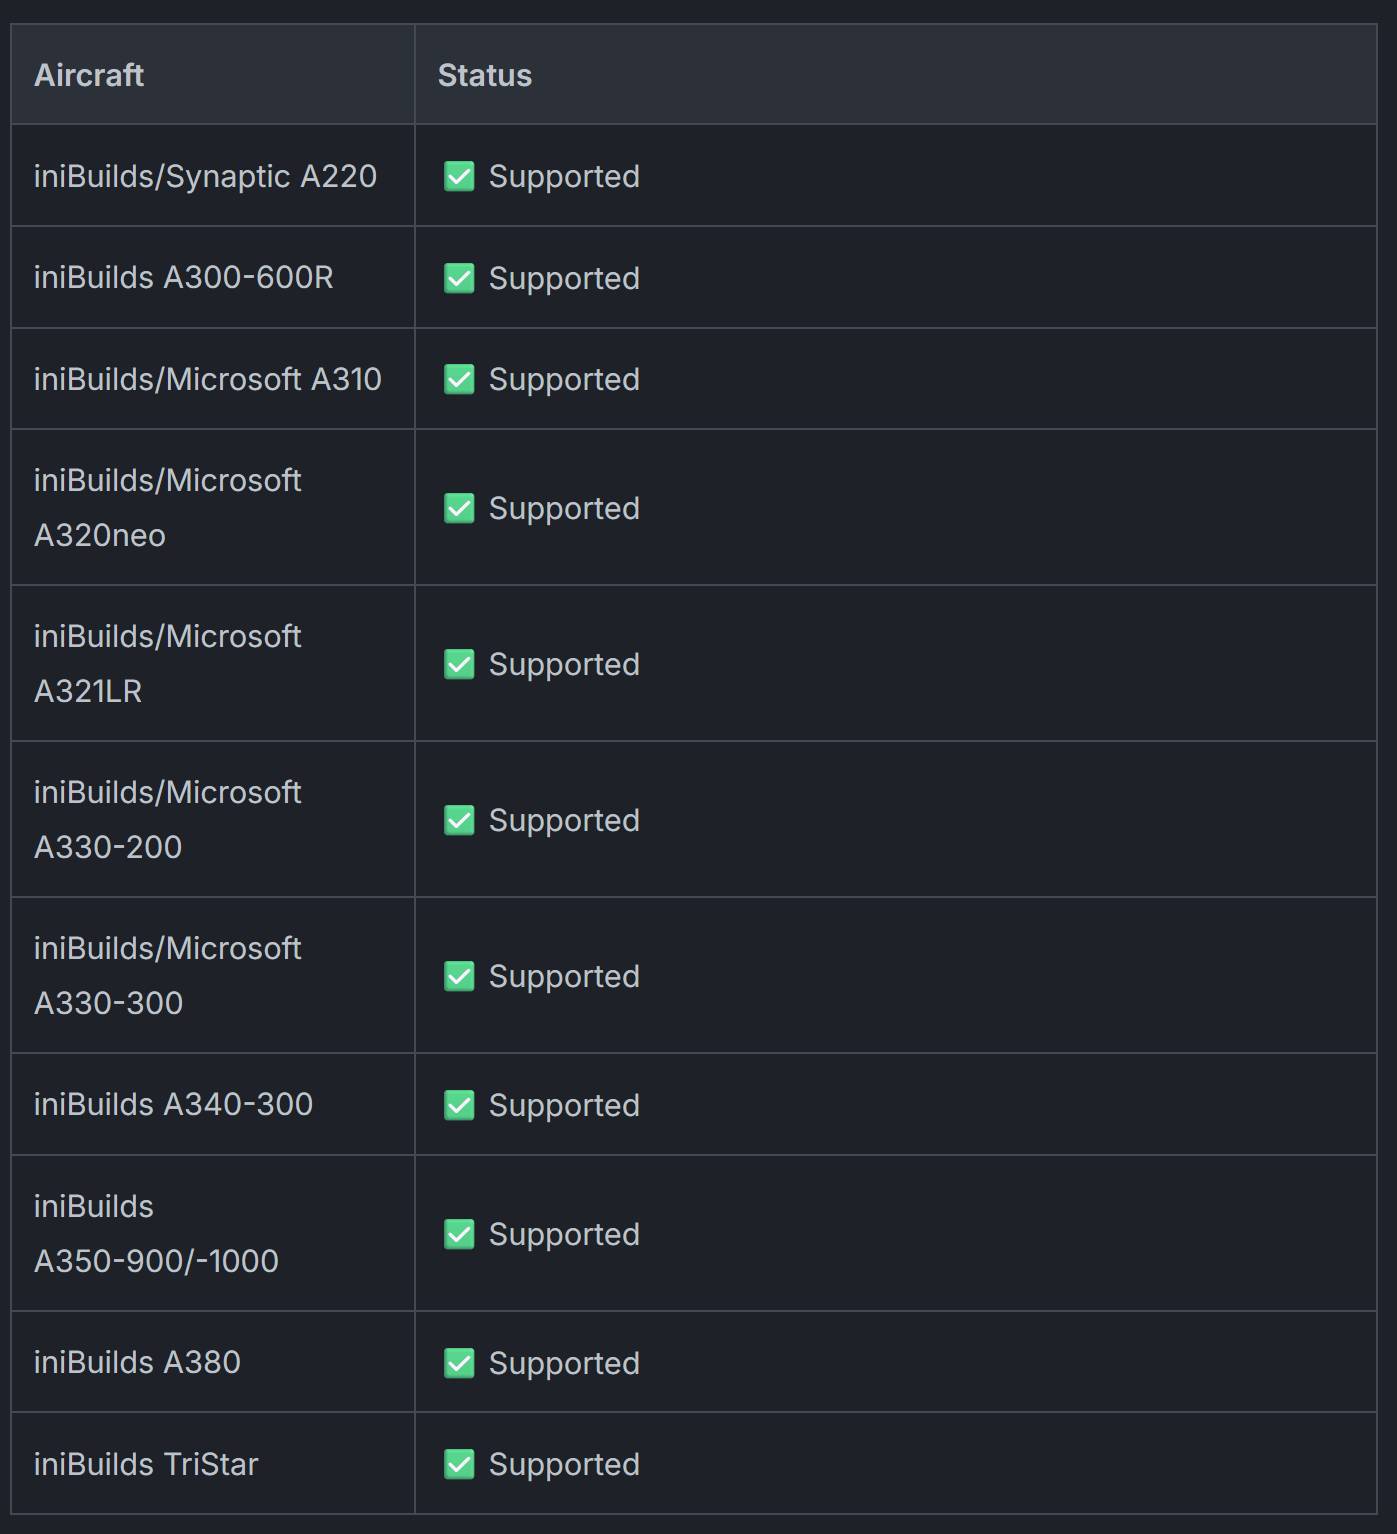
Task: Click the iniBuilds TriStar aircraft cell
Action: (x=213, y=1463)
